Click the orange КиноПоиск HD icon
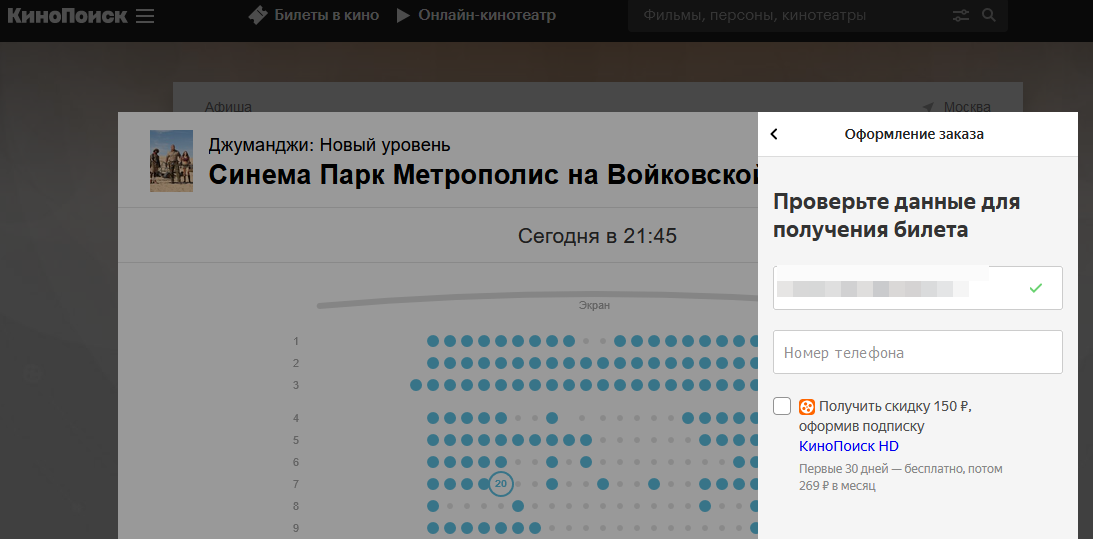This screenshot has width=1093, height=539. [807, 407]
